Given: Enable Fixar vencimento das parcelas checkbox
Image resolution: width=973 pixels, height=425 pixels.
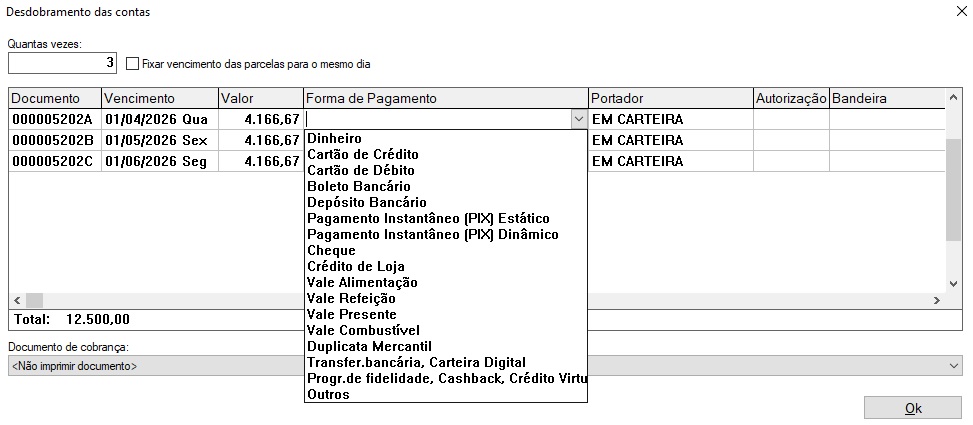Looking at the screenshot, I should click(x=134, y=64).
